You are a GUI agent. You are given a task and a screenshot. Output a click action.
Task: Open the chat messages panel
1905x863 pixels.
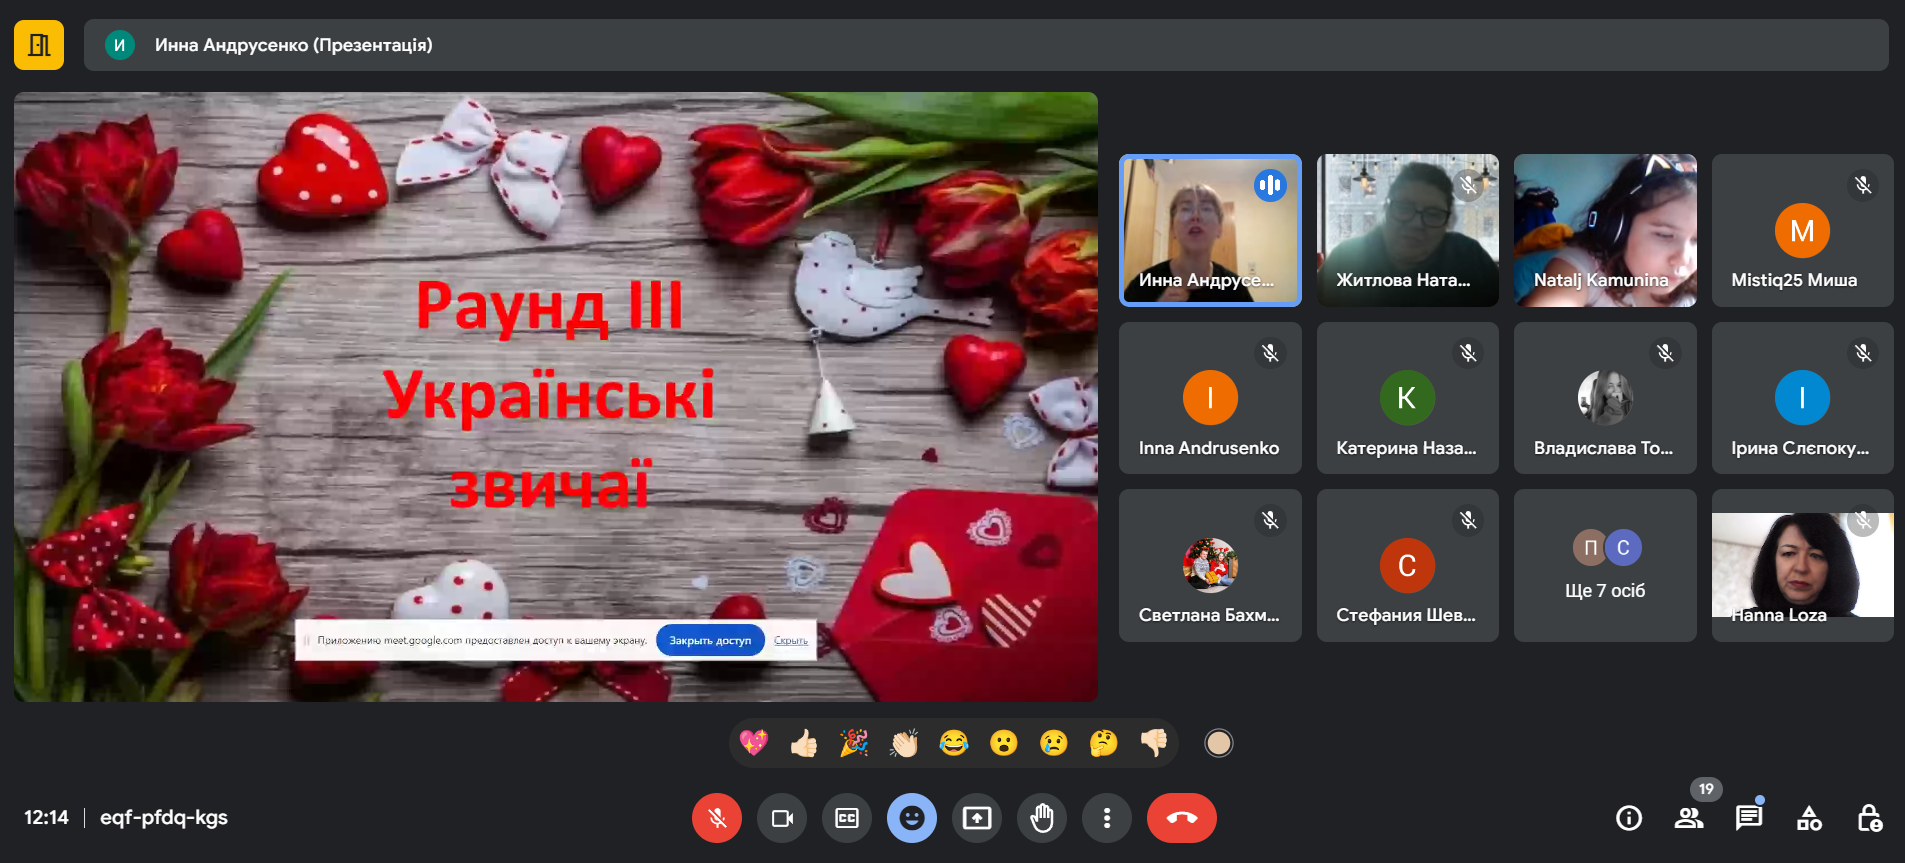1748,818
